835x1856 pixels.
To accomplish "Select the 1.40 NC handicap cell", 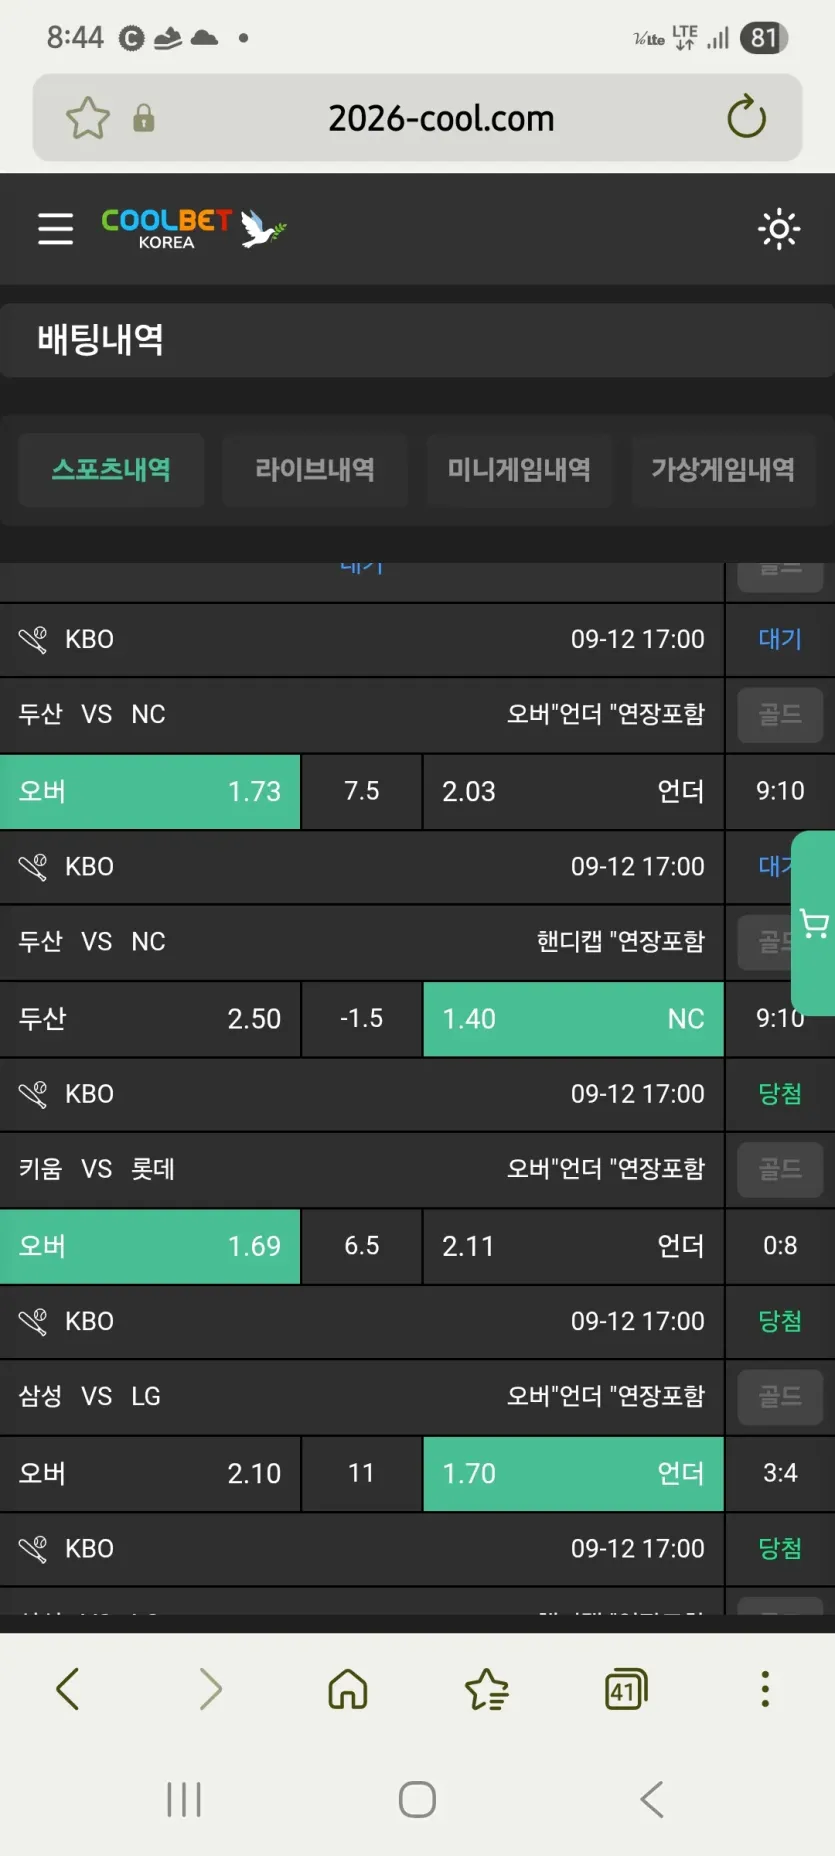I will (573, 1019).
